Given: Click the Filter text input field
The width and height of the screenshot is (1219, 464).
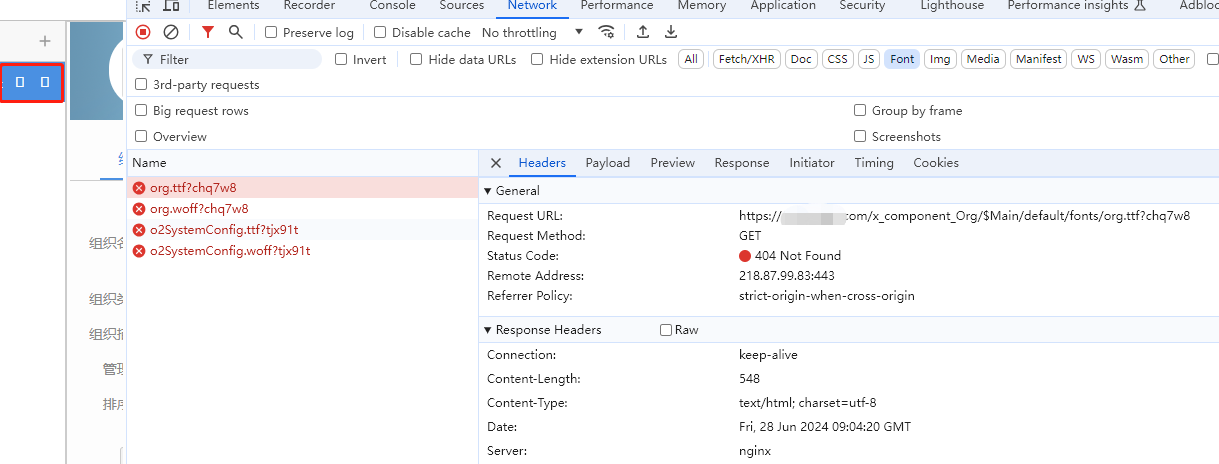Looking at the screenshot, I should click(235, 60).
